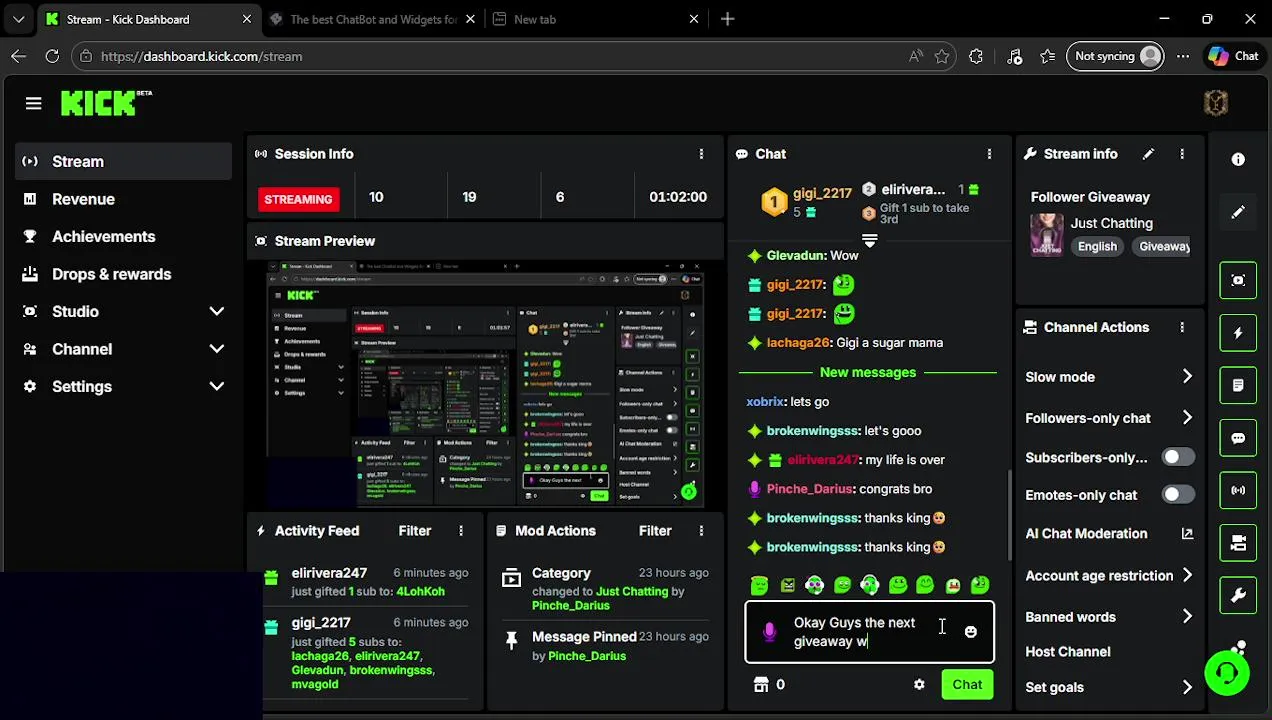
Task: Click Filter in the Activity Feed panel
Action: [x=414, y=531]
